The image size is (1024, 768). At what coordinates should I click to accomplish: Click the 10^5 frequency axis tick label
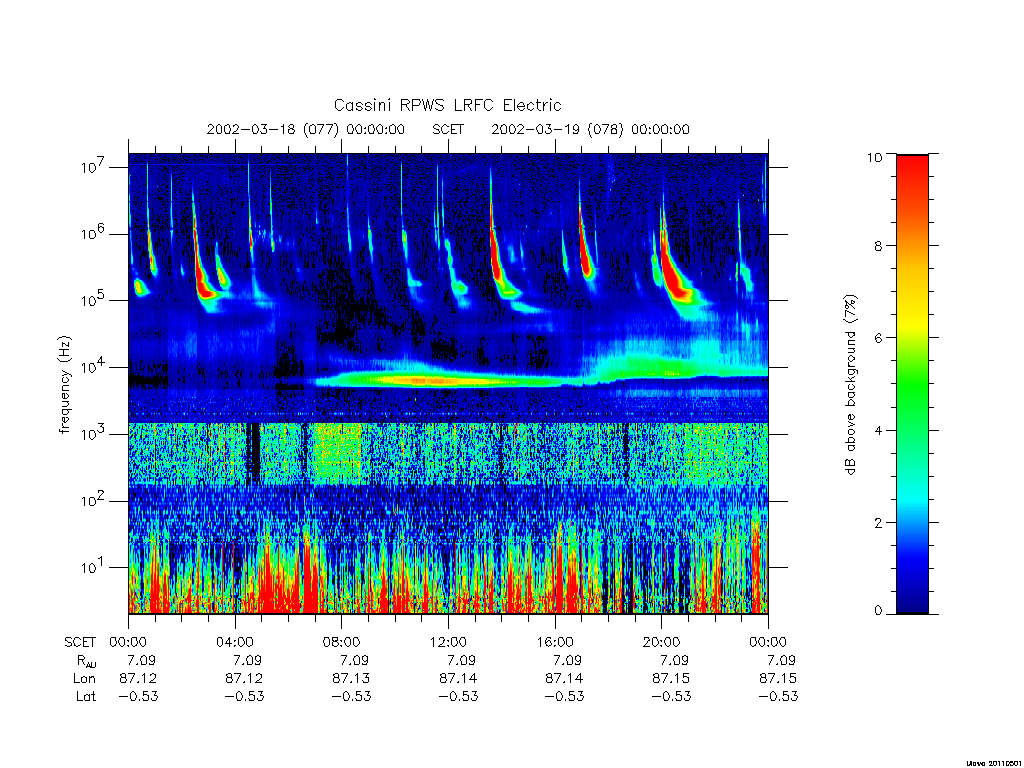pos(93,300)
